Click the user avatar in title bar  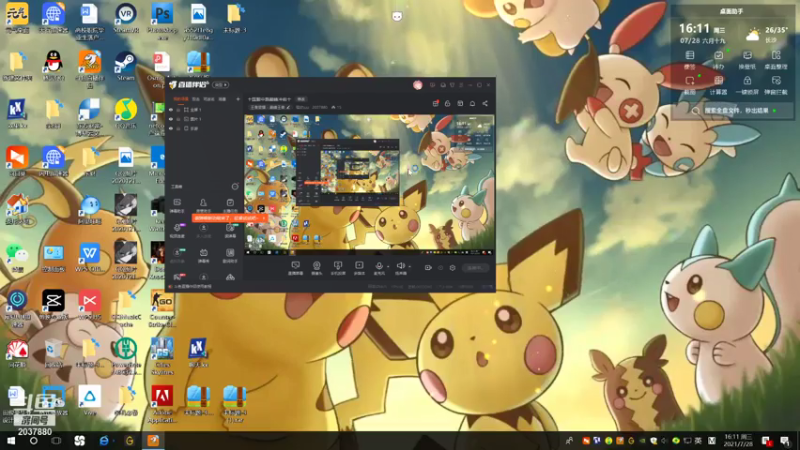[418, 85]
